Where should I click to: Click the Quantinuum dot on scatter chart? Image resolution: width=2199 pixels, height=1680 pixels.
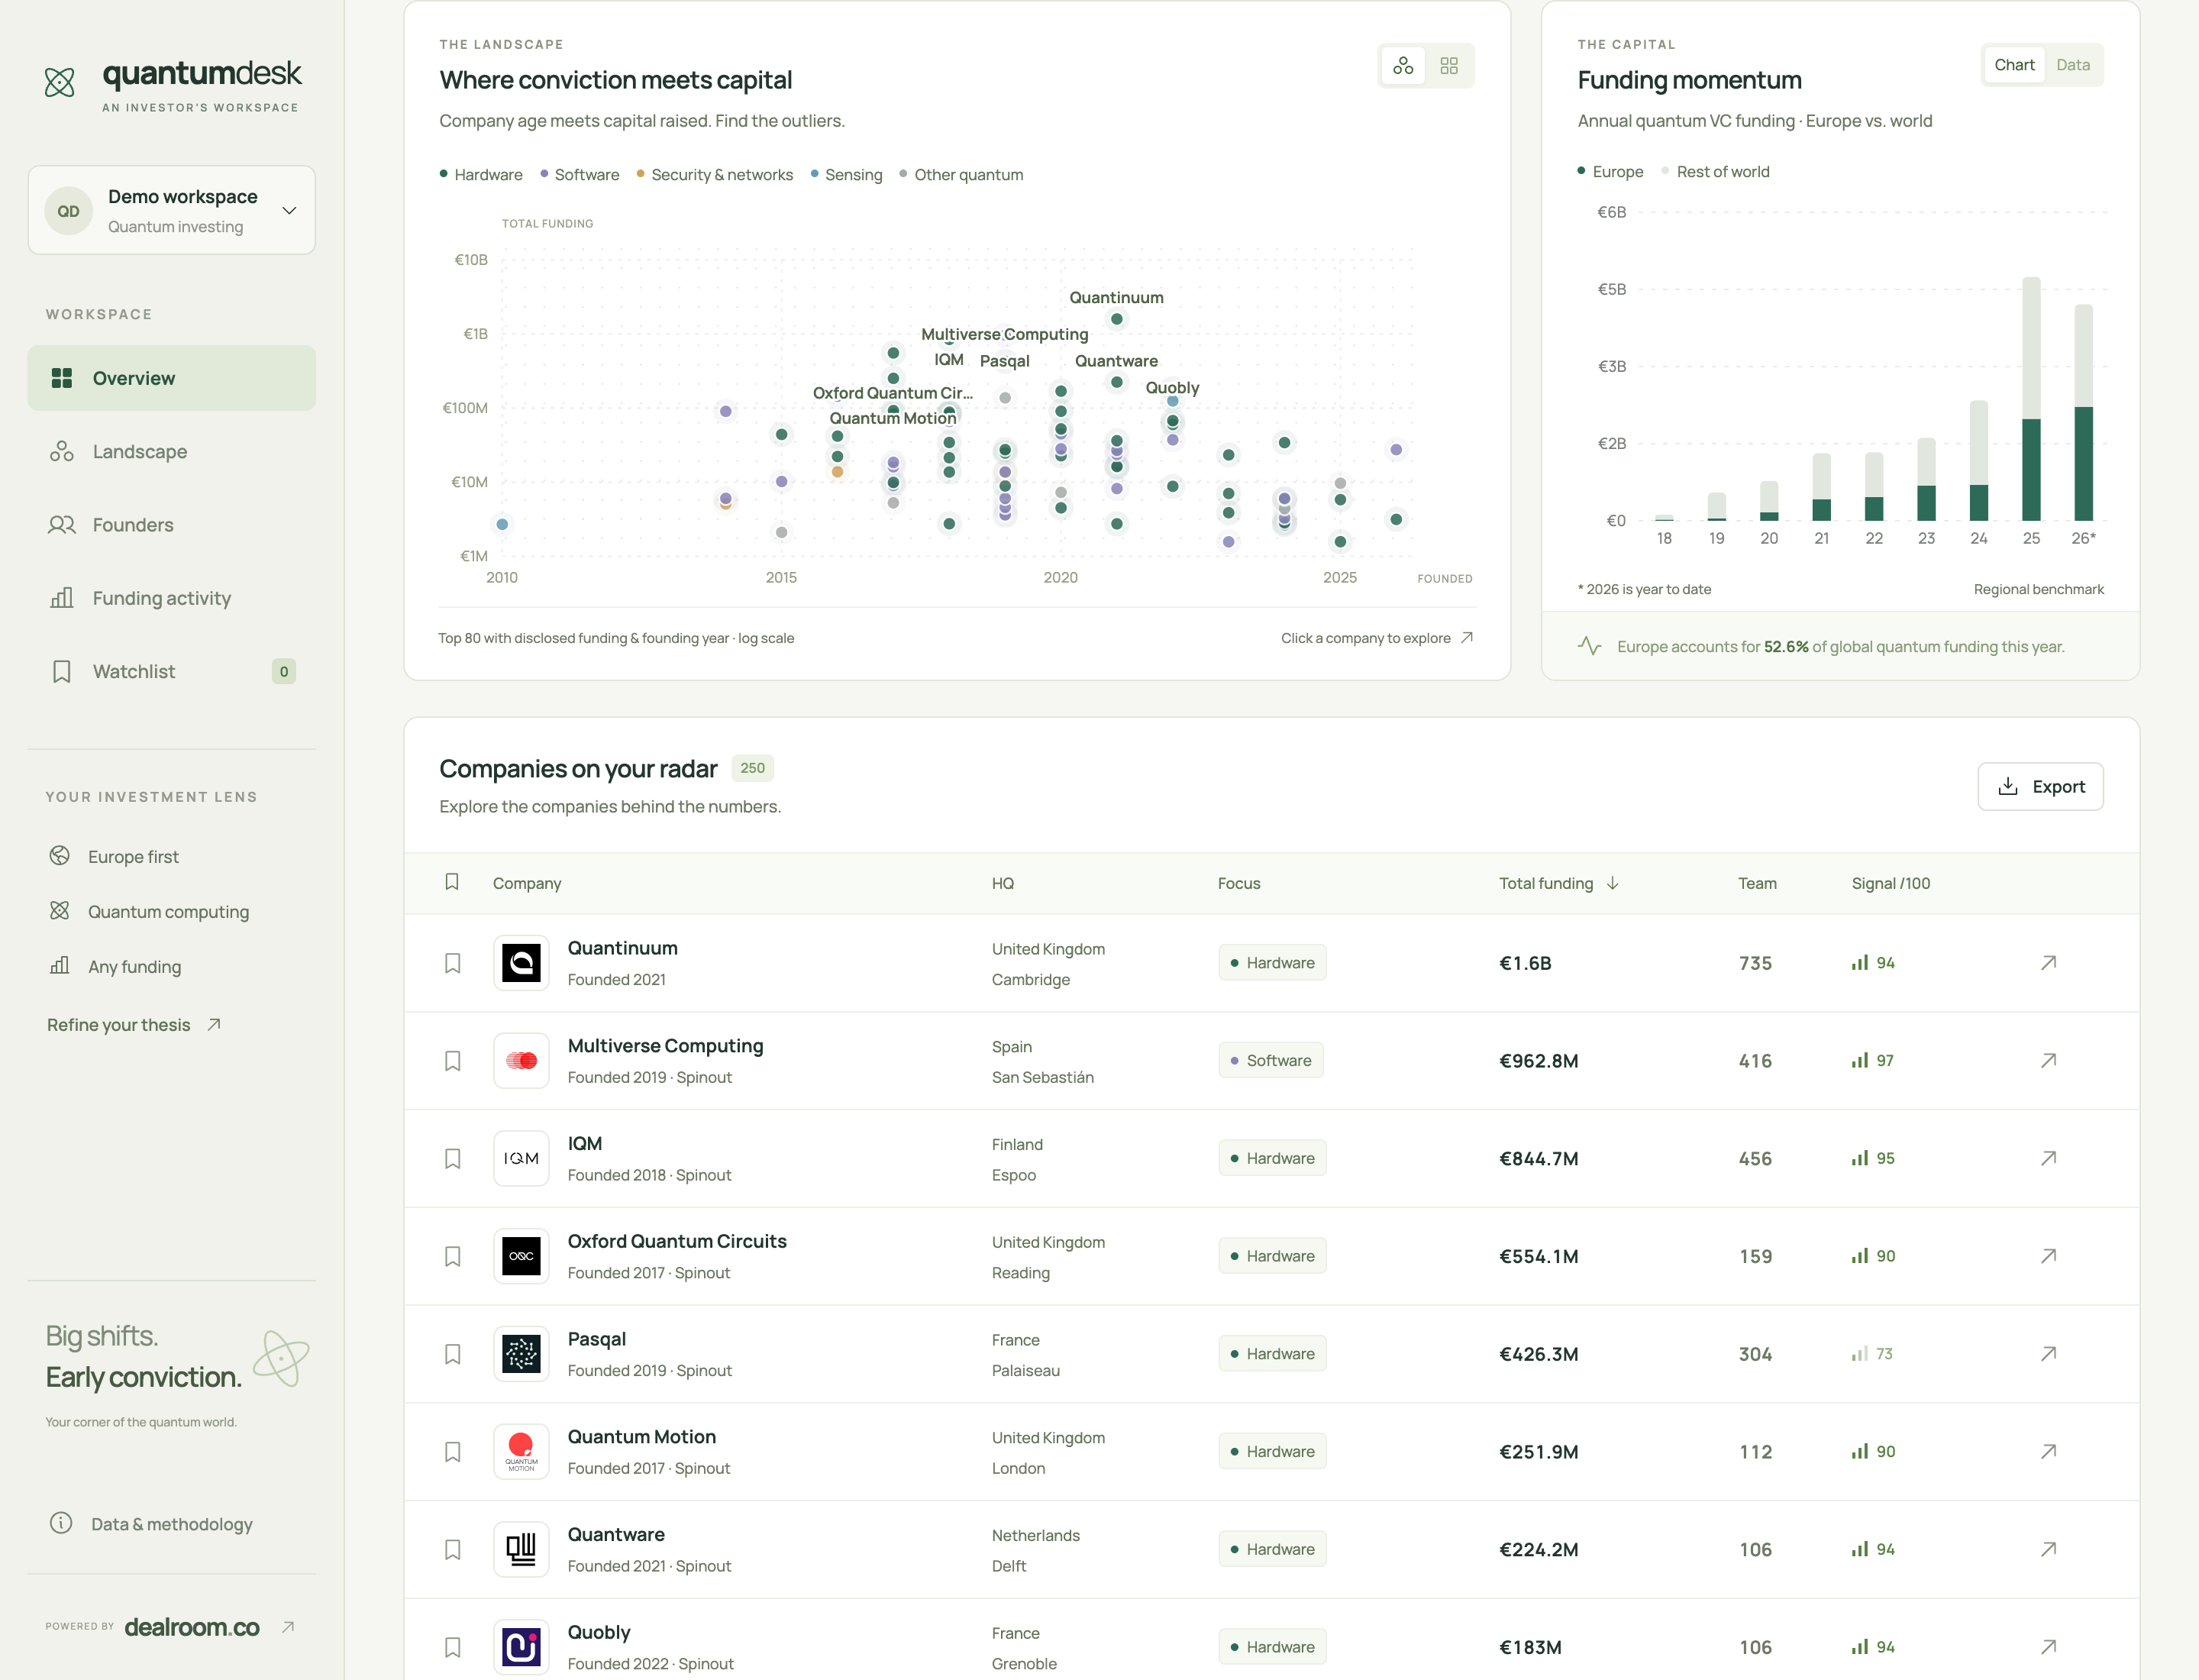[x=1117, y=319]
